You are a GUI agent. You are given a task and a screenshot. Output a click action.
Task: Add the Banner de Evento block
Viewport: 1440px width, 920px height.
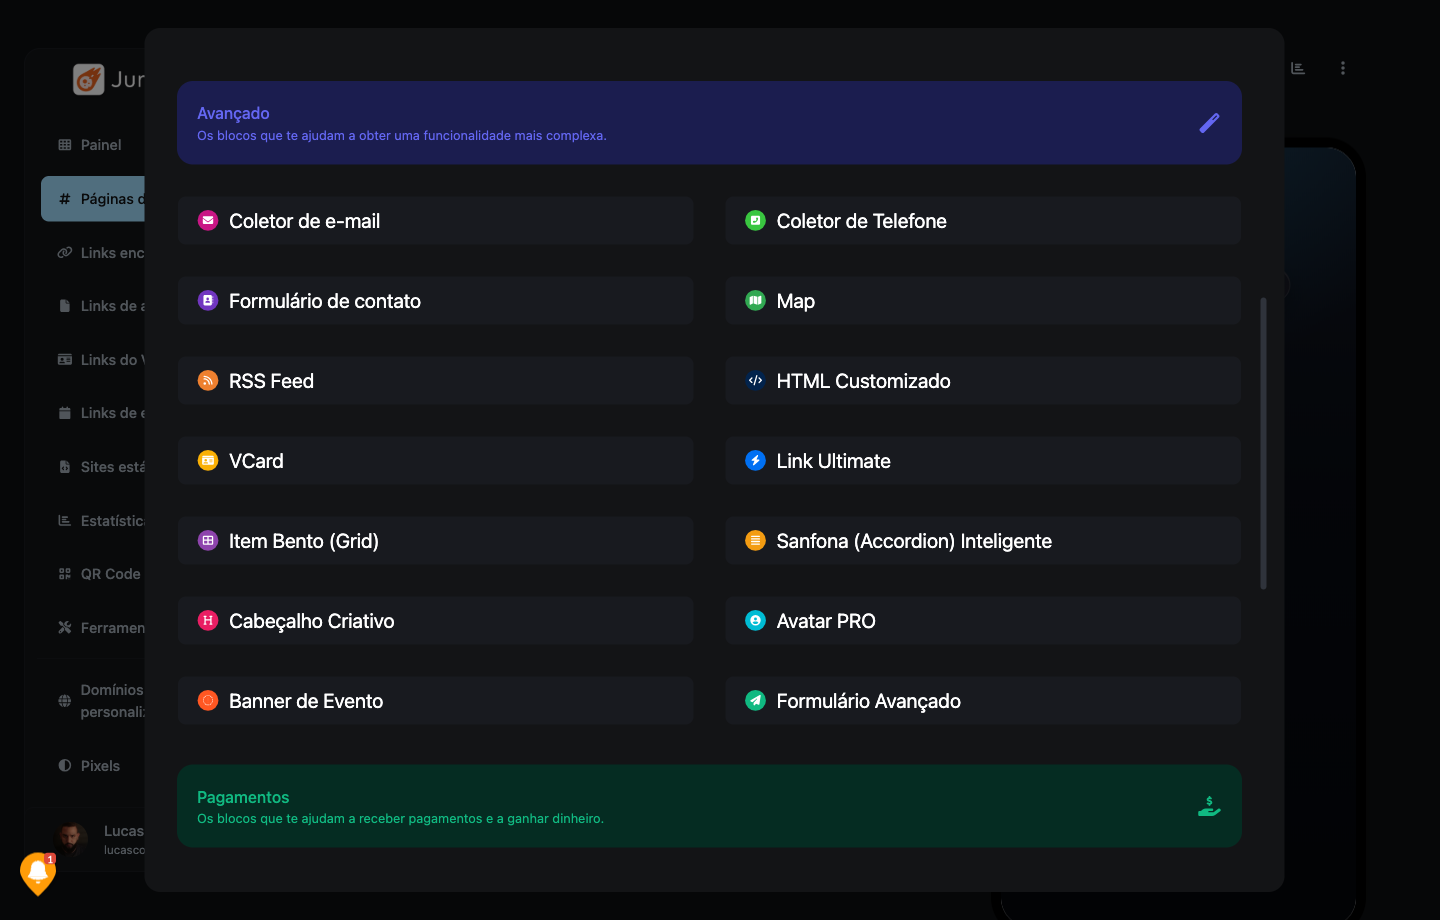435,701
